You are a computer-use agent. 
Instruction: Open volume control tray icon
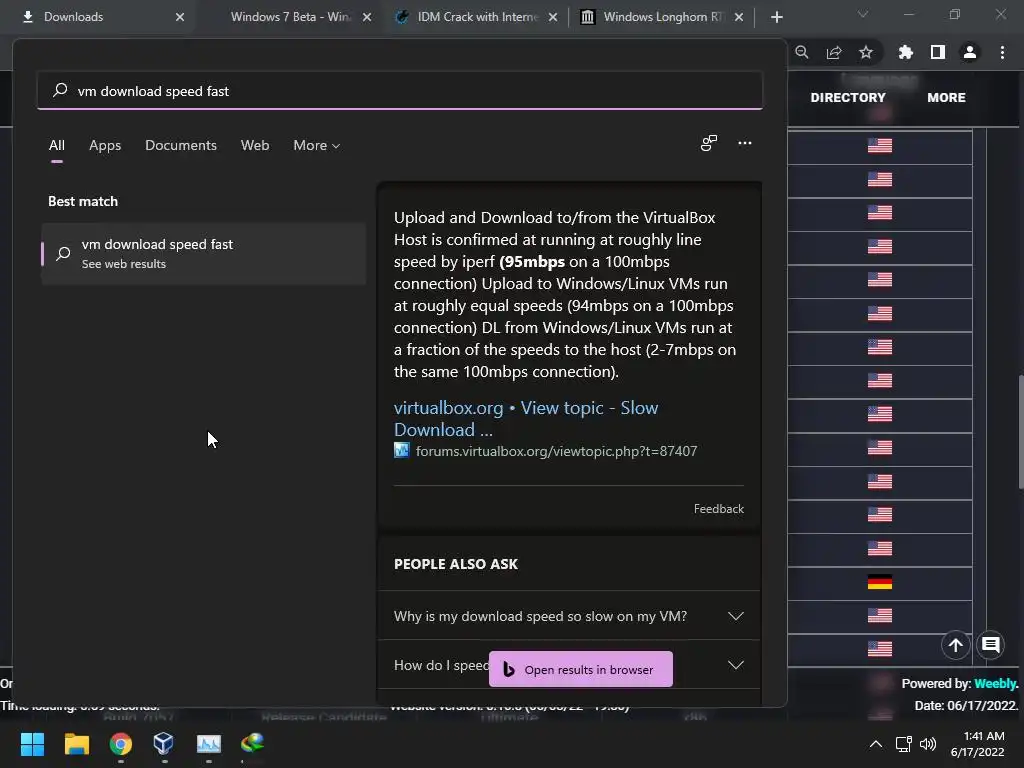[927, 744]
